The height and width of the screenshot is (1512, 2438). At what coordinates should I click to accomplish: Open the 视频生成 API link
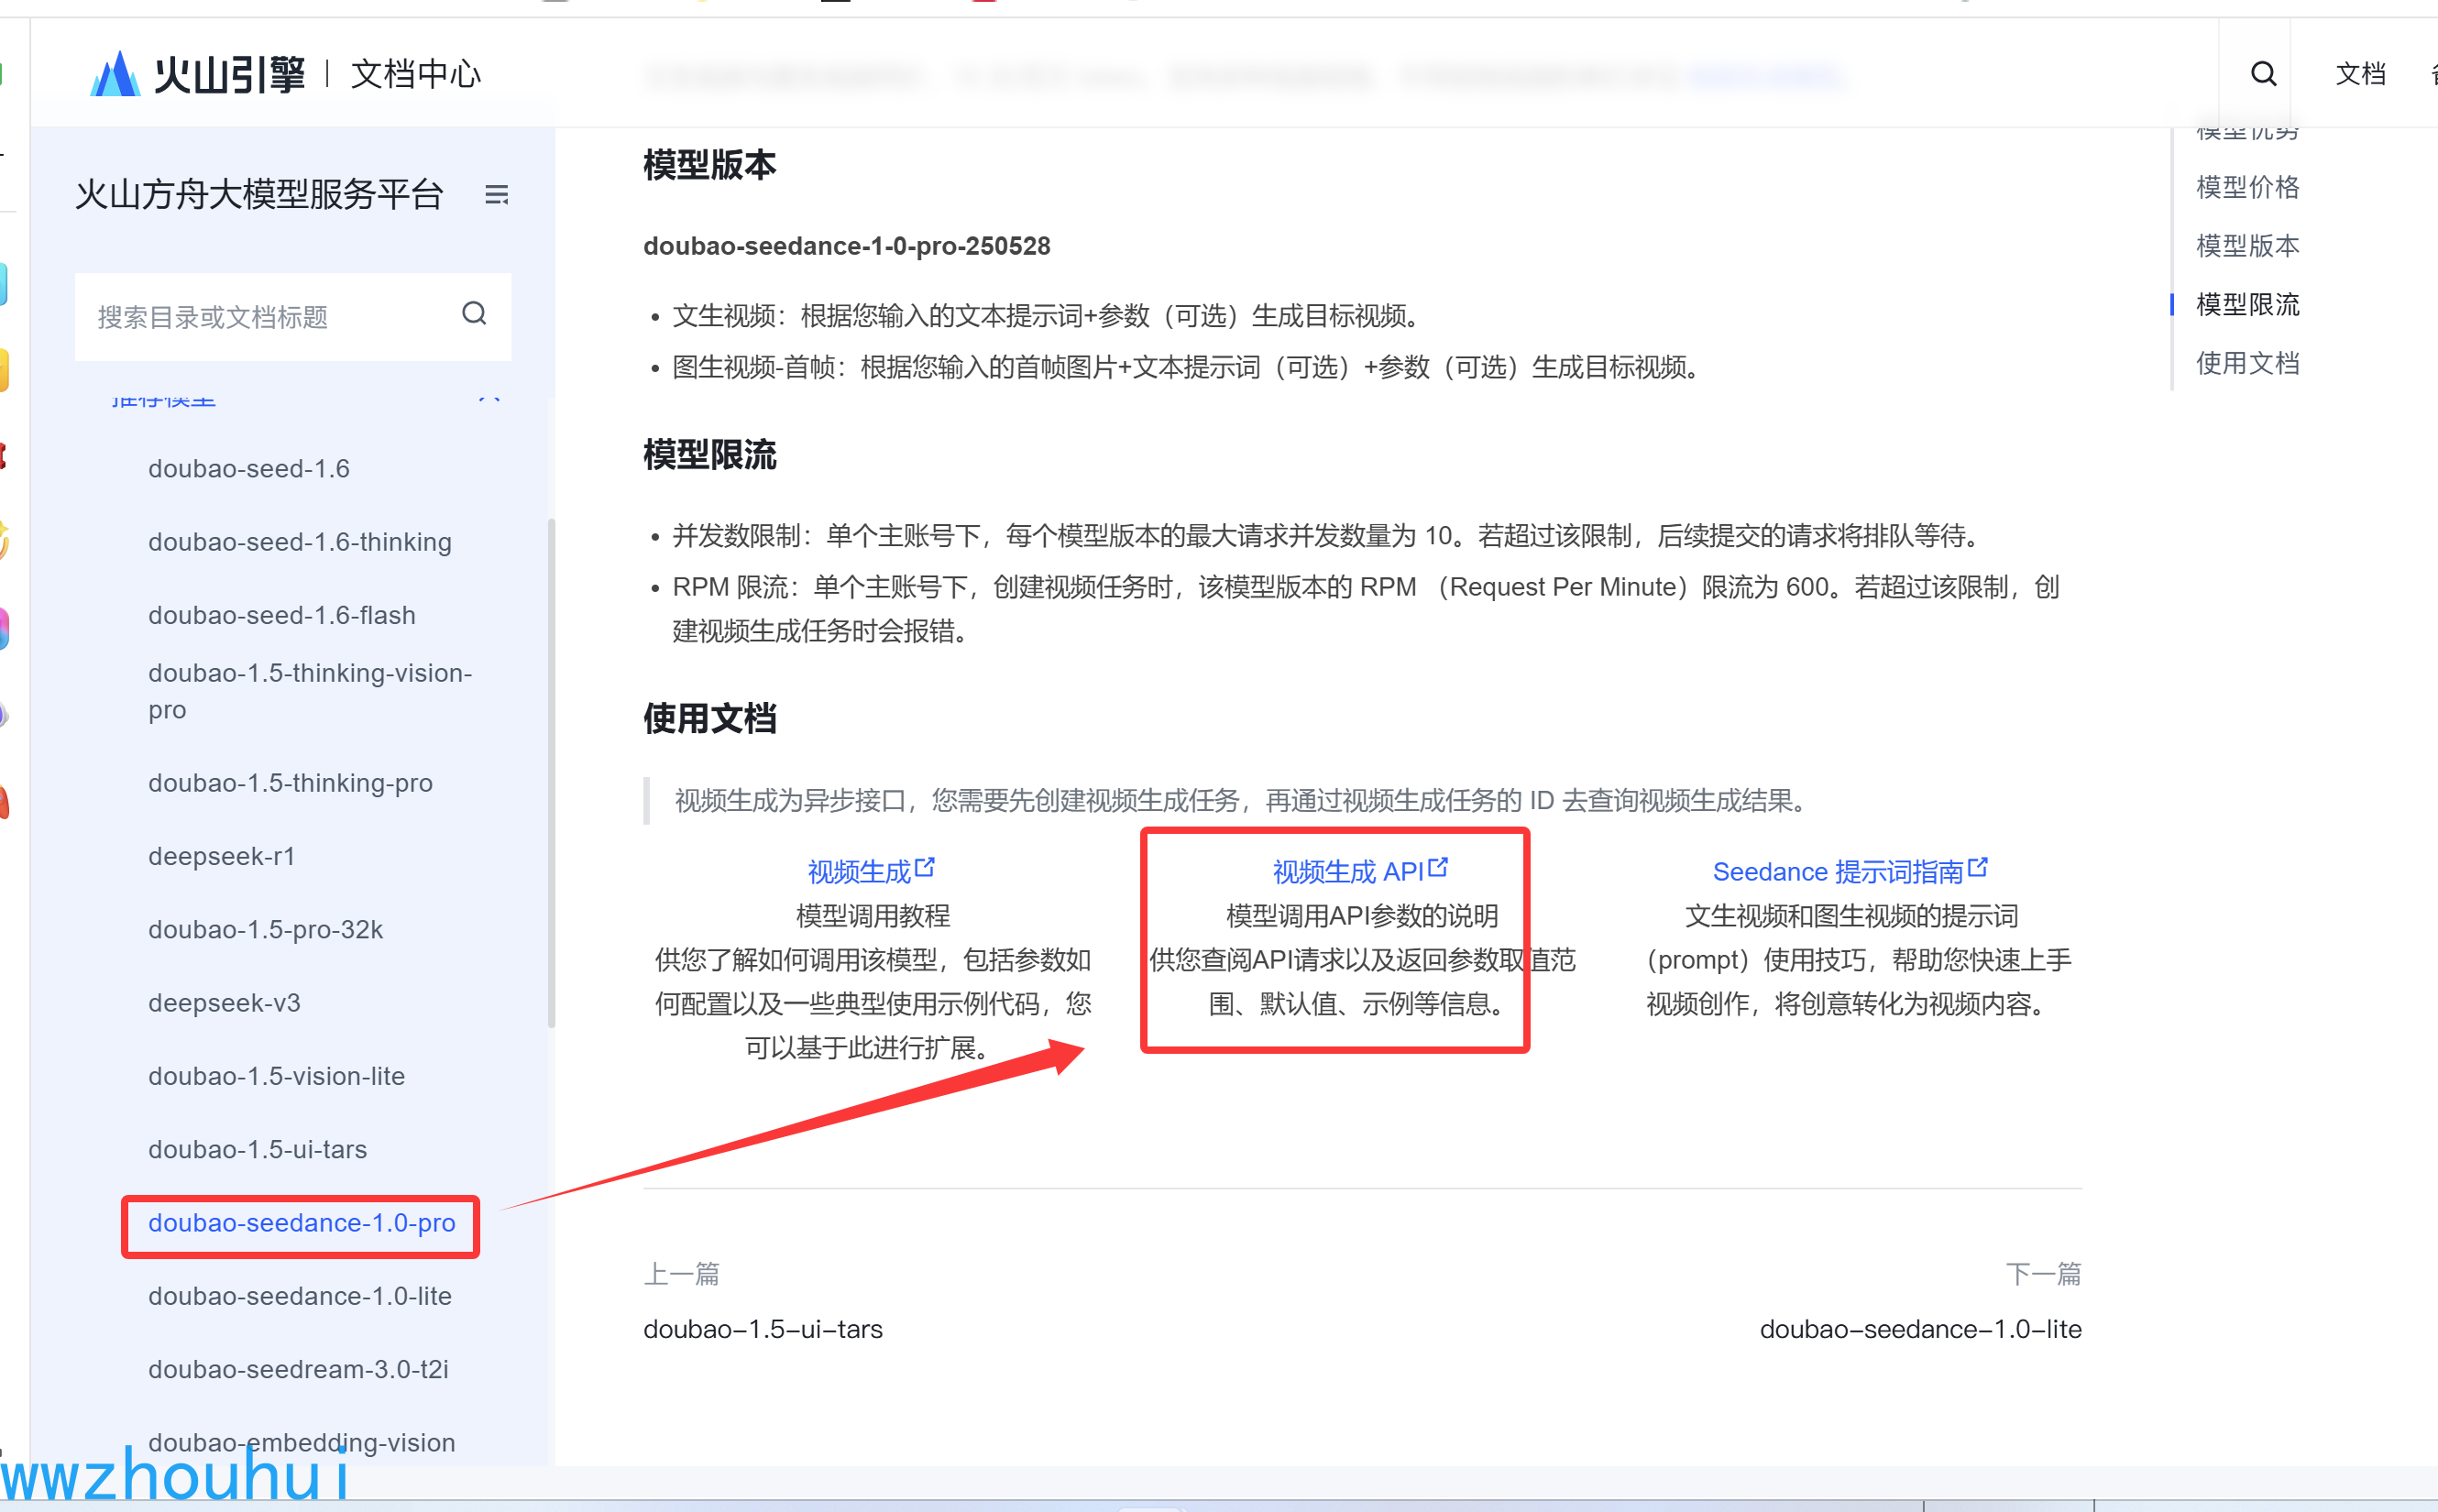pyautogui.click(x=1348, y=872)
